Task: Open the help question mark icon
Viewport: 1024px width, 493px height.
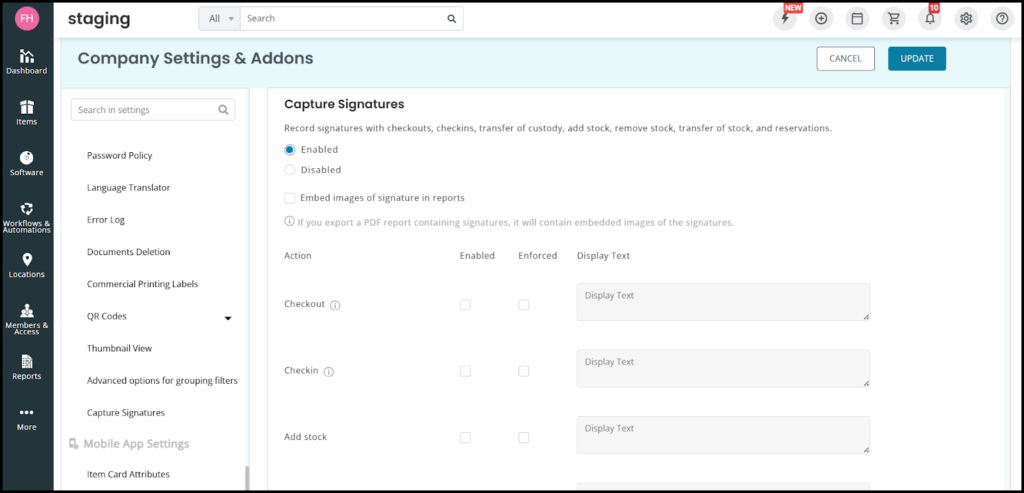Action: [x=1001, y=18]
